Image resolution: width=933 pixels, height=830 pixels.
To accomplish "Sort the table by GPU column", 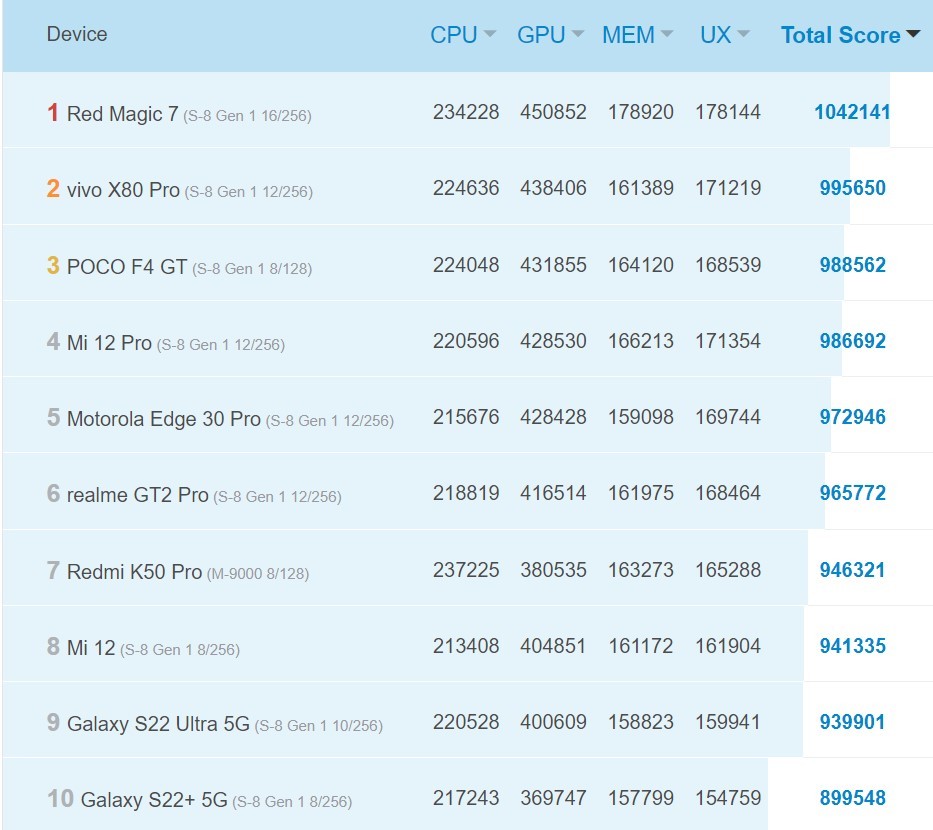I will pyautogui.click(x=550, y=35).
